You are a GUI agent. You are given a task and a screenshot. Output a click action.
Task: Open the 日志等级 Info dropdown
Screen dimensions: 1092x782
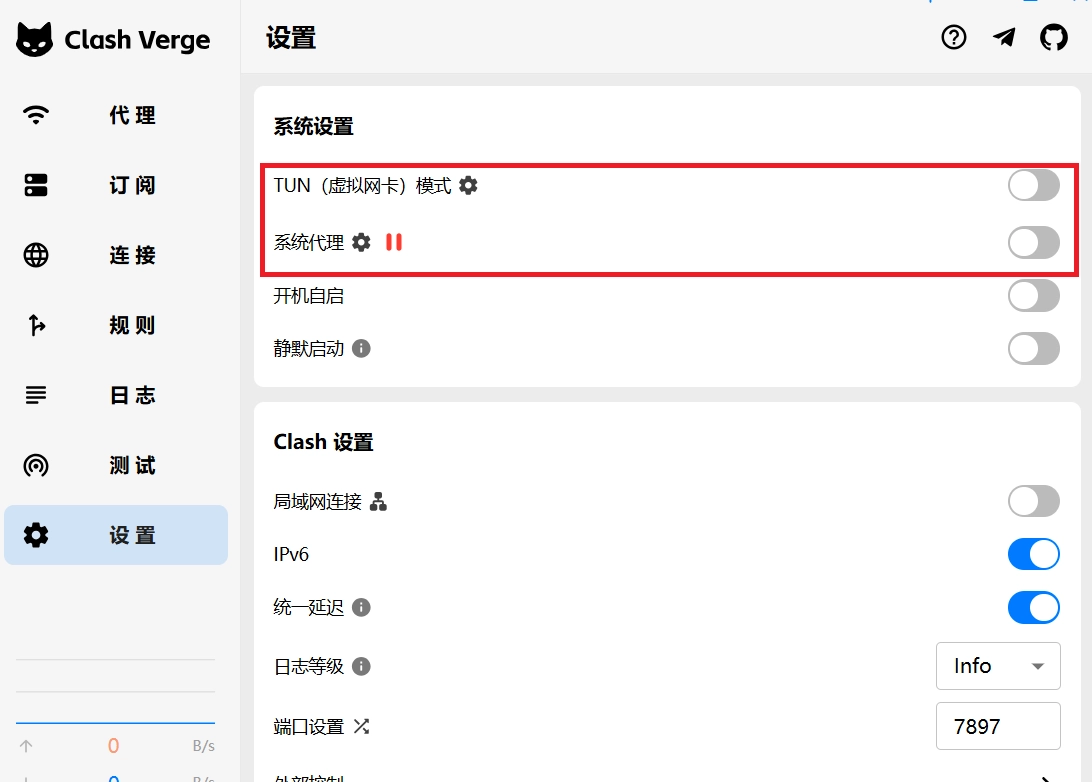(x=998, y=666)
